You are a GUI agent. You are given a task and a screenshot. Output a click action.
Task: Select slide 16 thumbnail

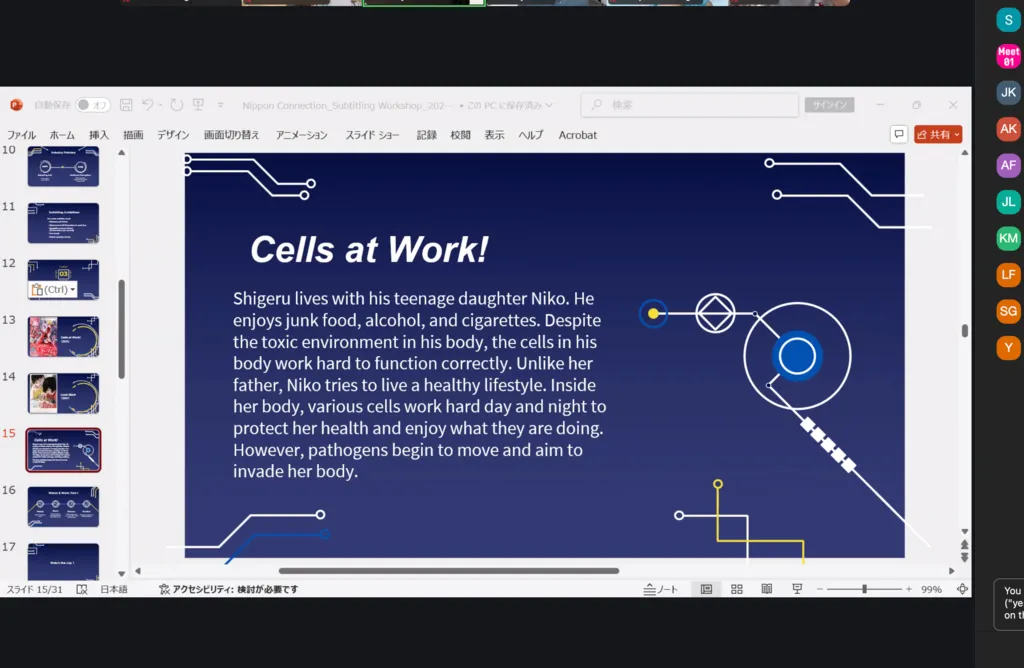(63, 506)
